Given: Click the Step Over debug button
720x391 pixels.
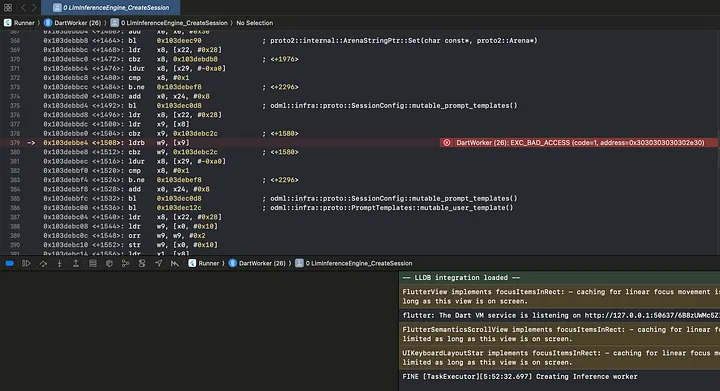Looking at the screenshot, I should (43, 263).
